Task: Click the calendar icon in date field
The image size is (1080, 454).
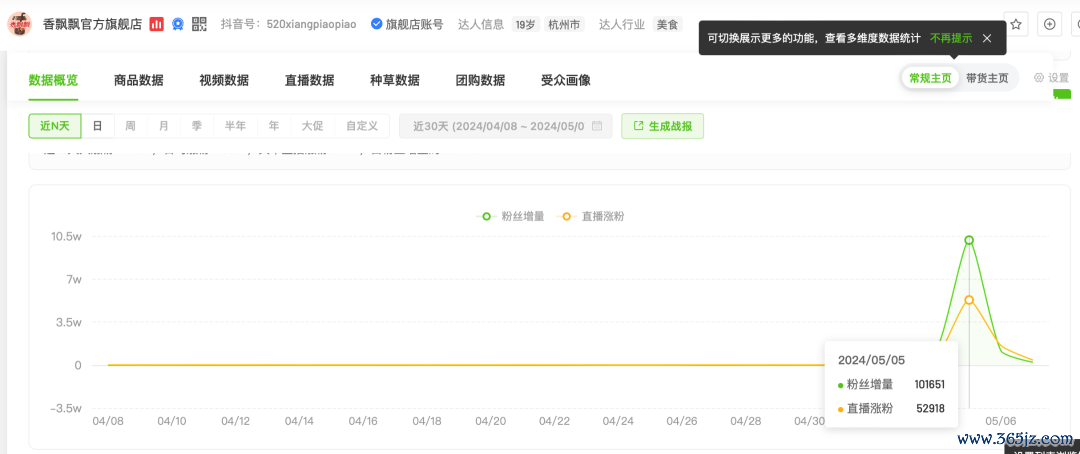Action: [x=597, y=126]
